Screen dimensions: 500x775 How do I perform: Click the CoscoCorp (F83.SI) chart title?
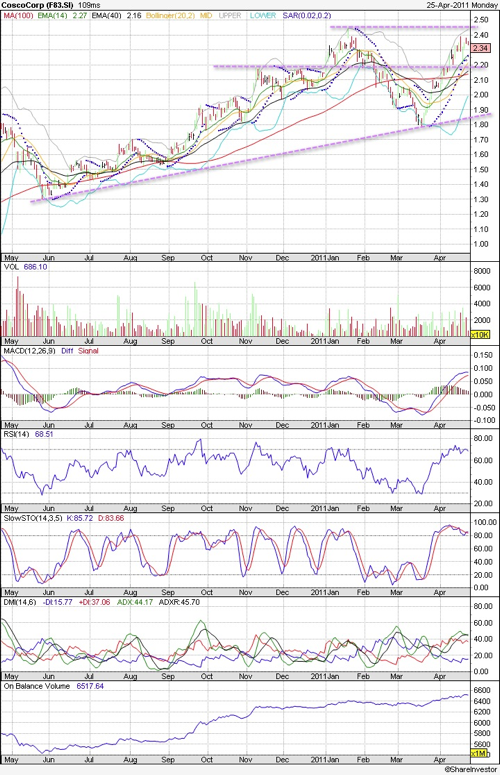click(38, 5)
